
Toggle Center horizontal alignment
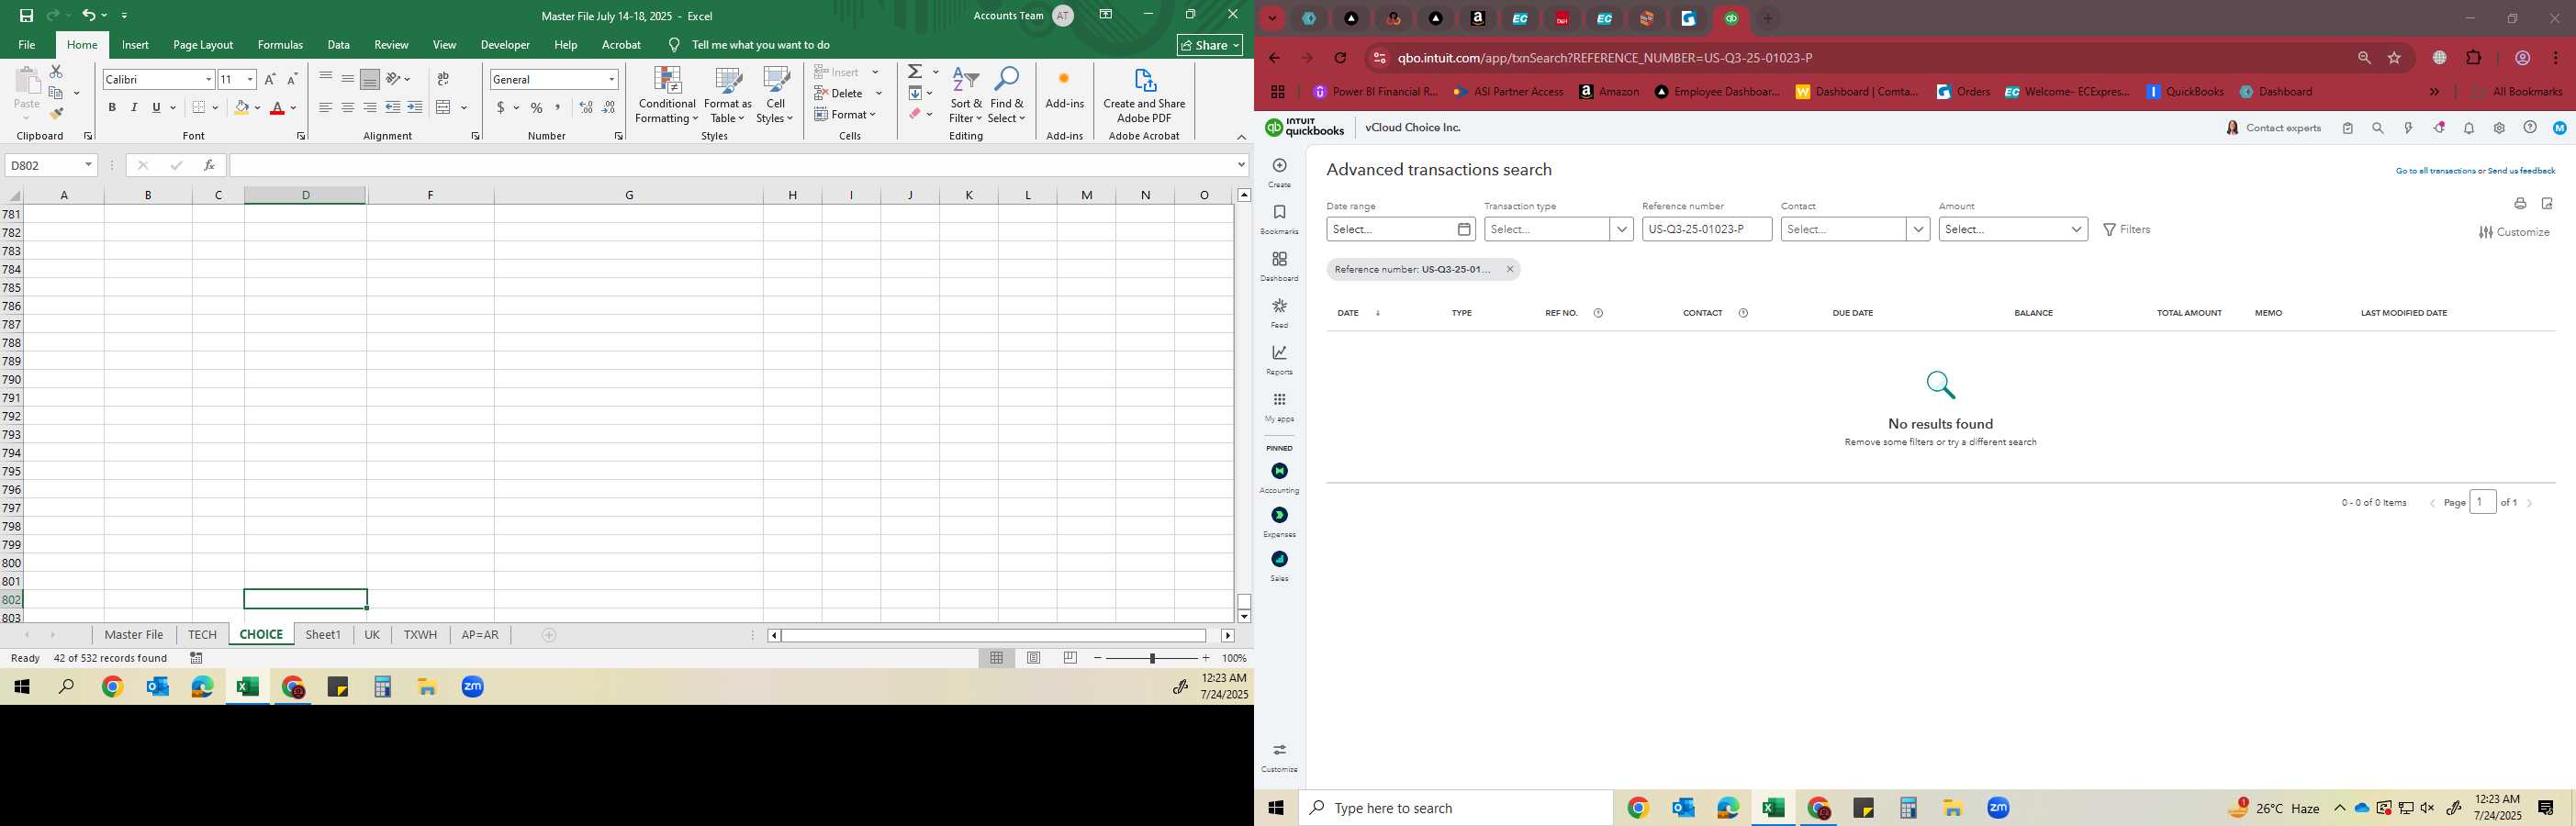[x=347, y=108]
